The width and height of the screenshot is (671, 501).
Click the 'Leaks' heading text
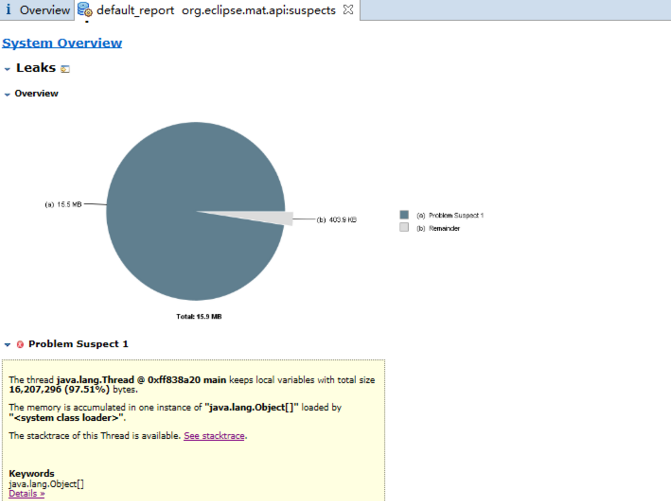click(x=36, y=68)
